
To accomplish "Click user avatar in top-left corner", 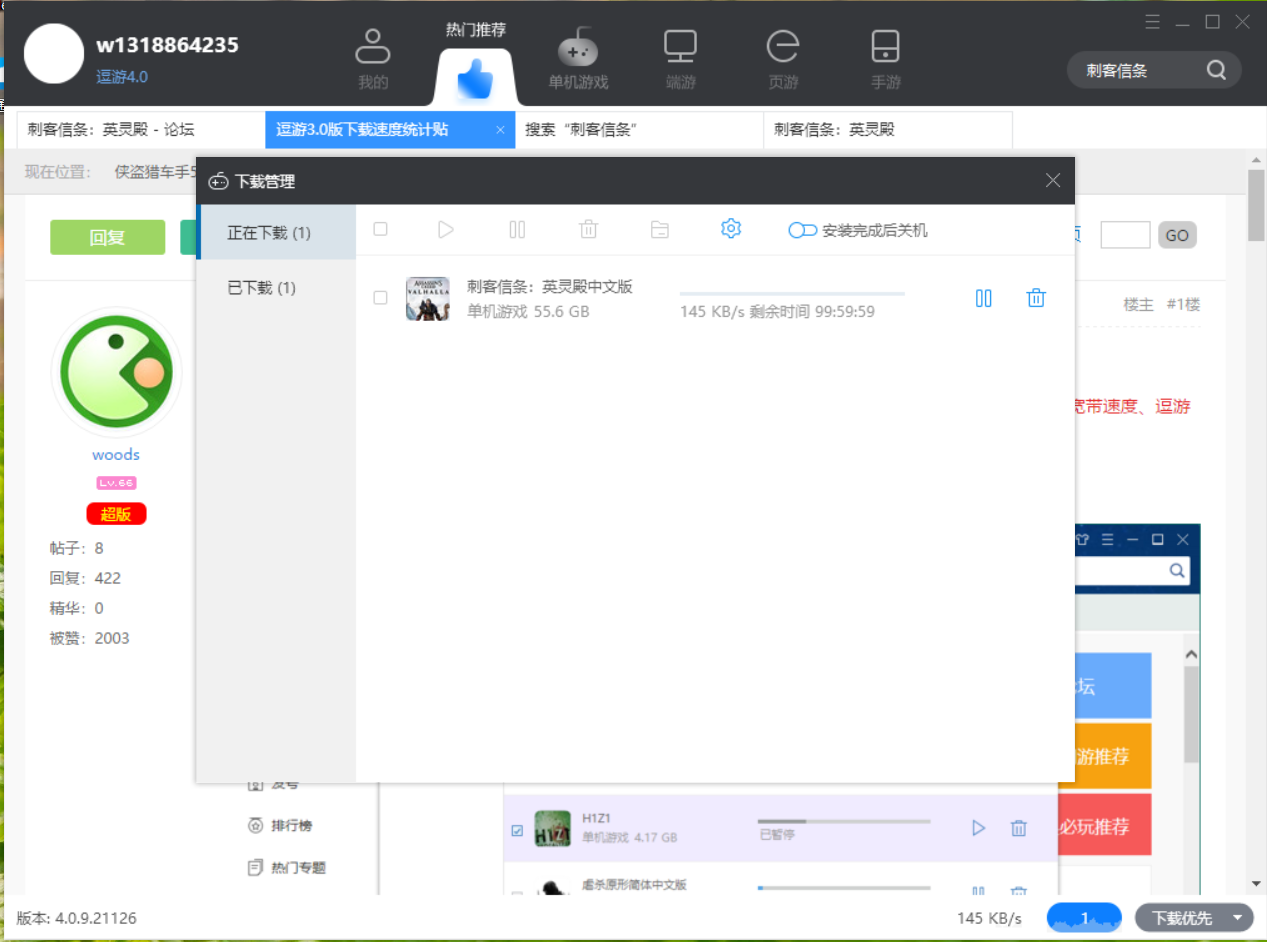I will [53, 54].
